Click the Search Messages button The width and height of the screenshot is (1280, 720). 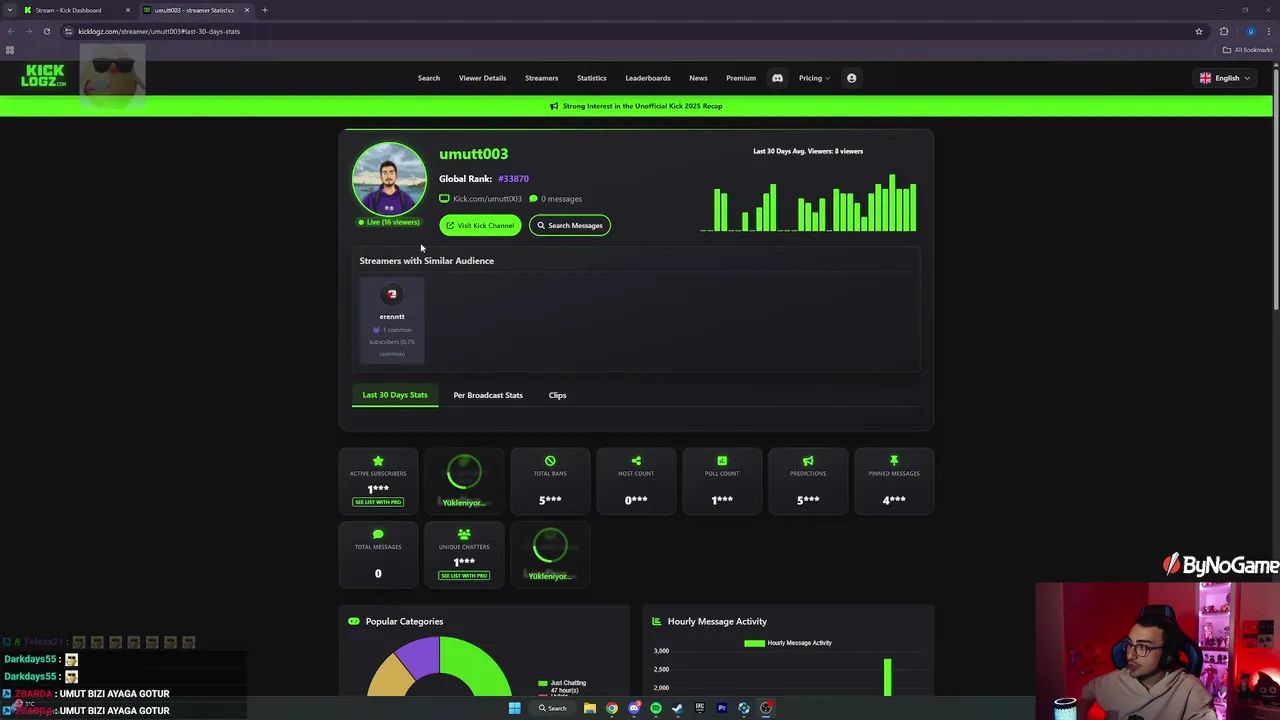click(x=570, y=225)
